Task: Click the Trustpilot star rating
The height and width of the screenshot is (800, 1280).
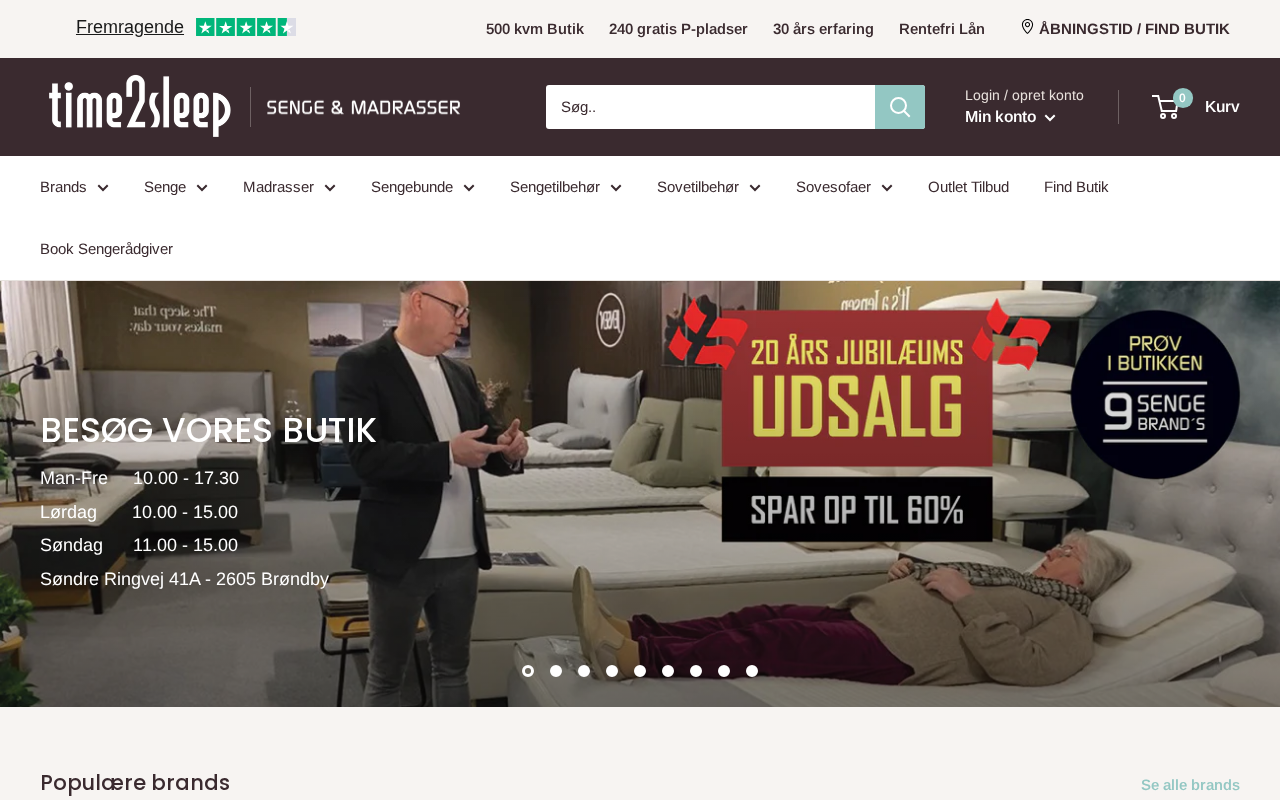Action: click(246, 27)
